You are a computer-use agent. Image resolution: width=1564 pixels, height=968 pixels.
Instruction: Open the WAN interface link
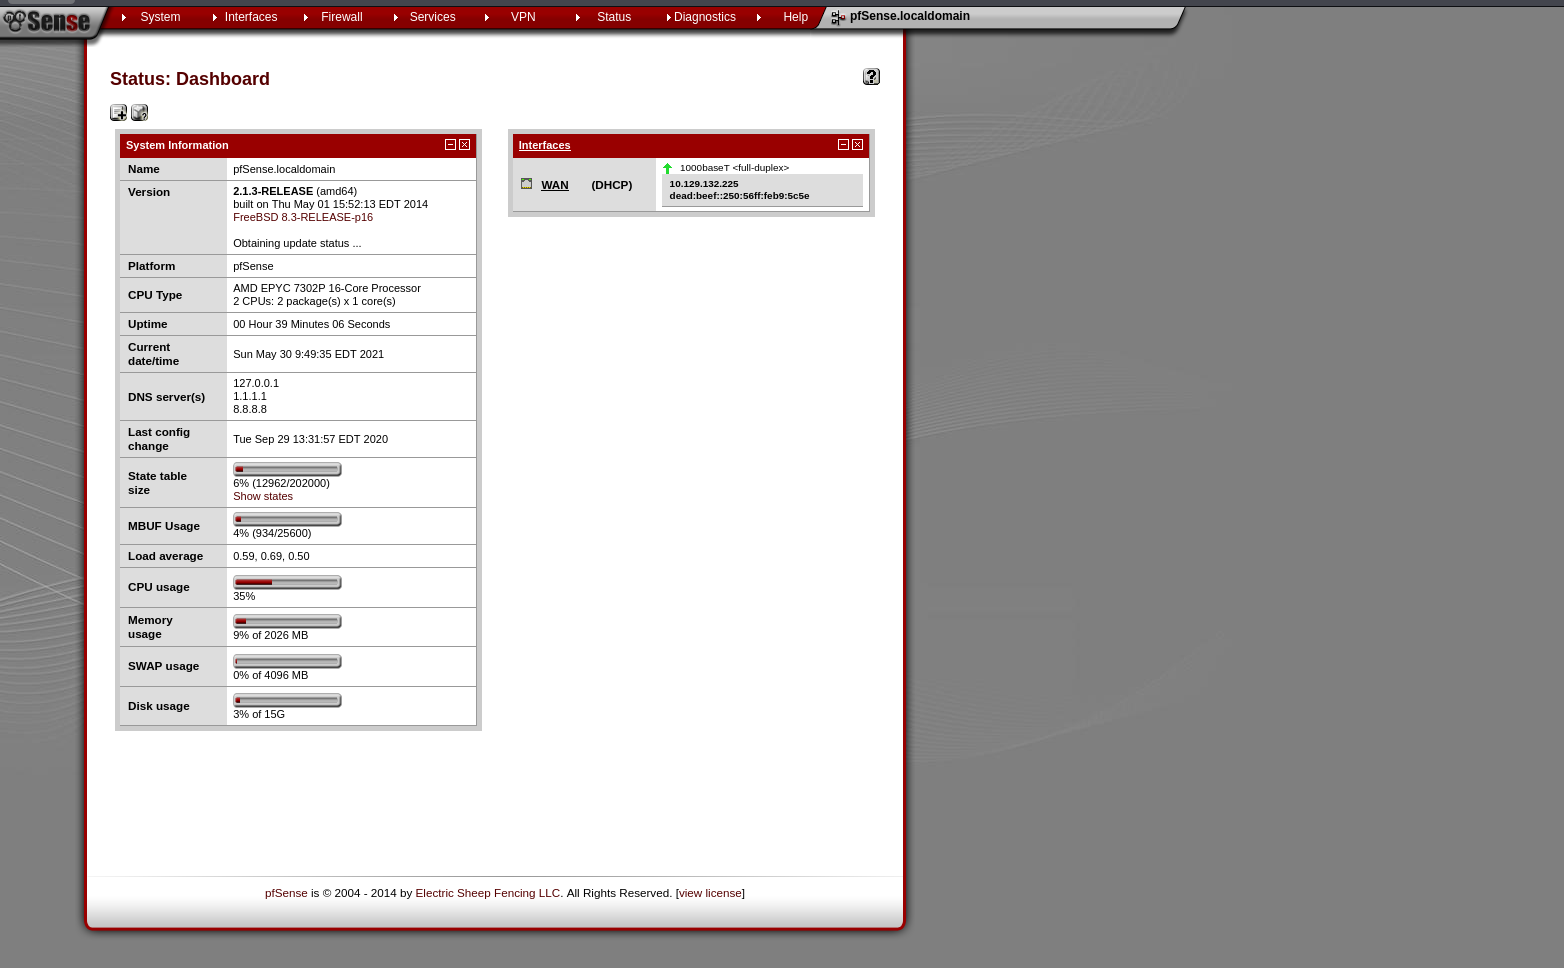click(x=555, y=185)
